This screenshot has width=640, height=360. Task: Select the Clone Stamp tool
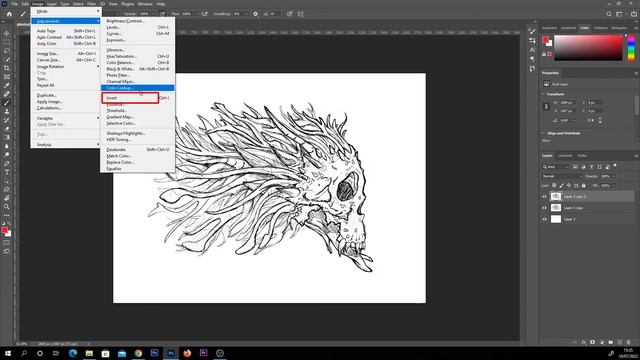(x=7, y=111)
